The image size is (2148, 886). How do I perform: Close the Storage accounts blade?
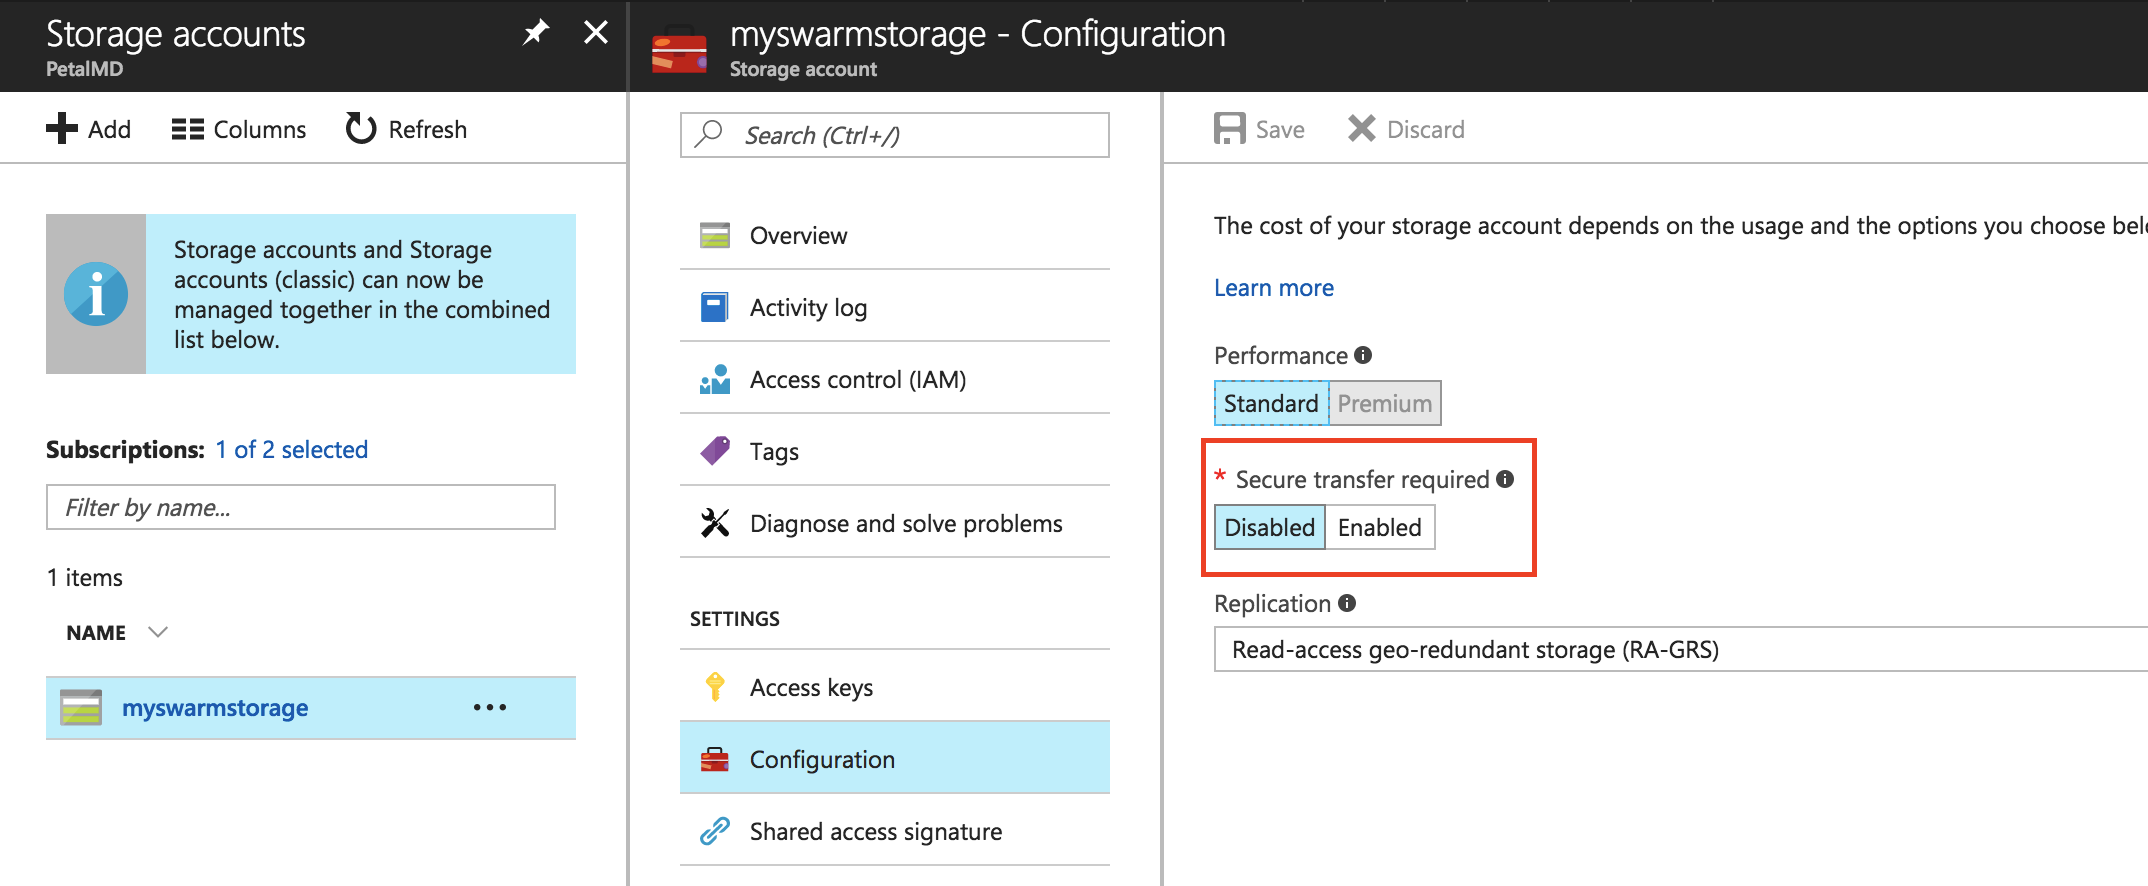(596, 33)
